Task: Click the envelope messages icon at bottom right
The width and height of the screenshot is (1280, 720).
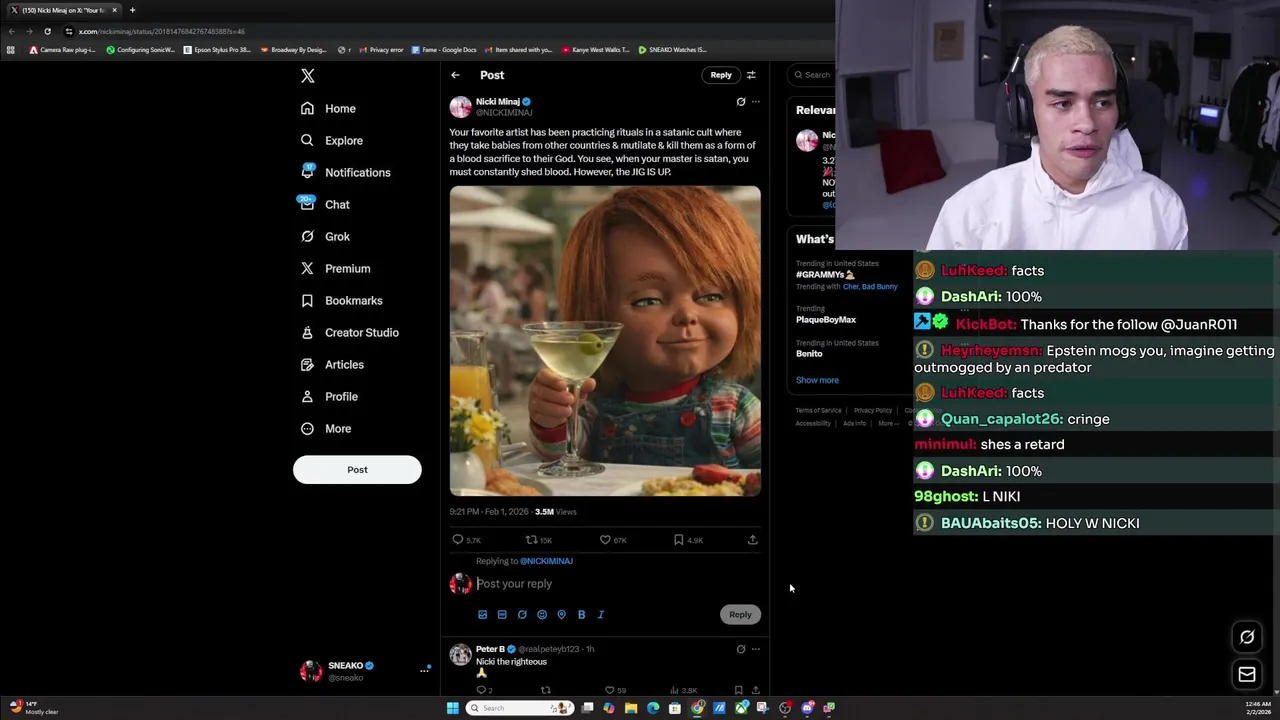Action: (x=1247, y=675)
